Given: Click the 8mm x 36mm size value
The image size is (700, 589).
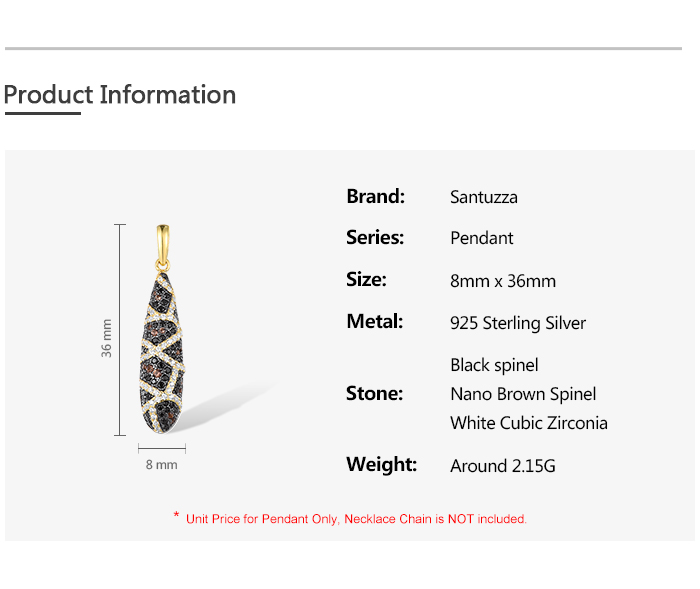Looking at the screenshot, I should (x=503, y=281).
